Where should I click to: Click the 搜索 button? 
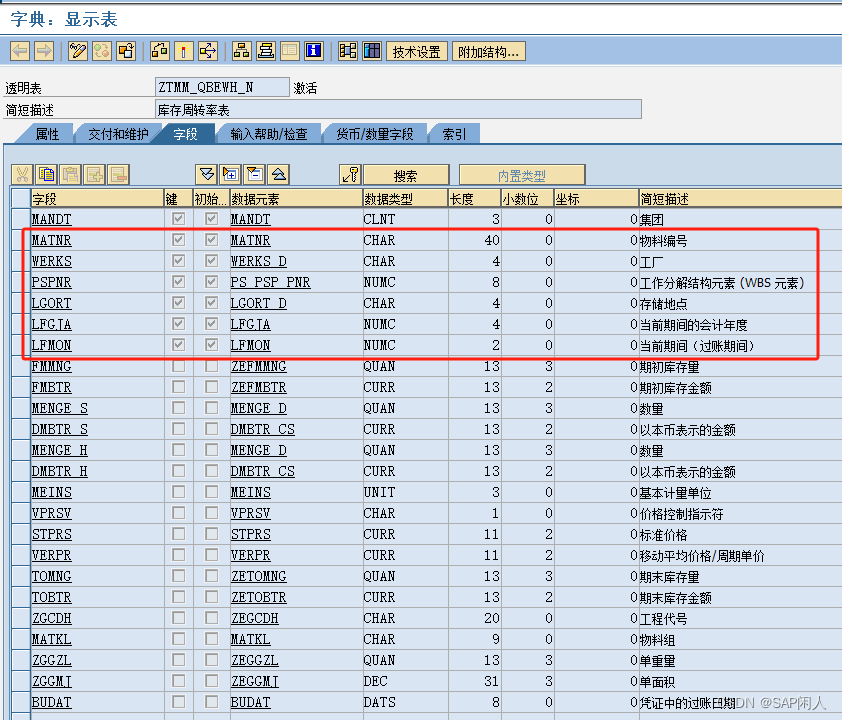pos(406,175)
